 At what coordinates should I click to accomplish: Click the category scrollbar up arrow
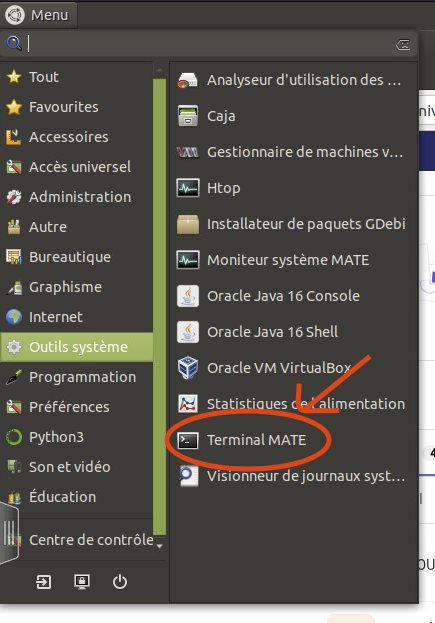tap(159, 70)
